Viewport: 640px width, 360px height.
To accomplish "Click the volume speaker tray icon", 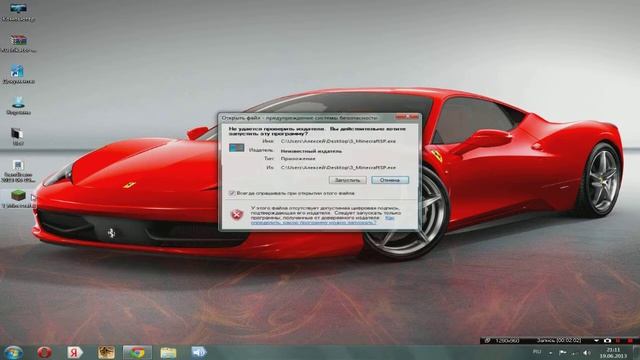I will [x=587, y=353].
